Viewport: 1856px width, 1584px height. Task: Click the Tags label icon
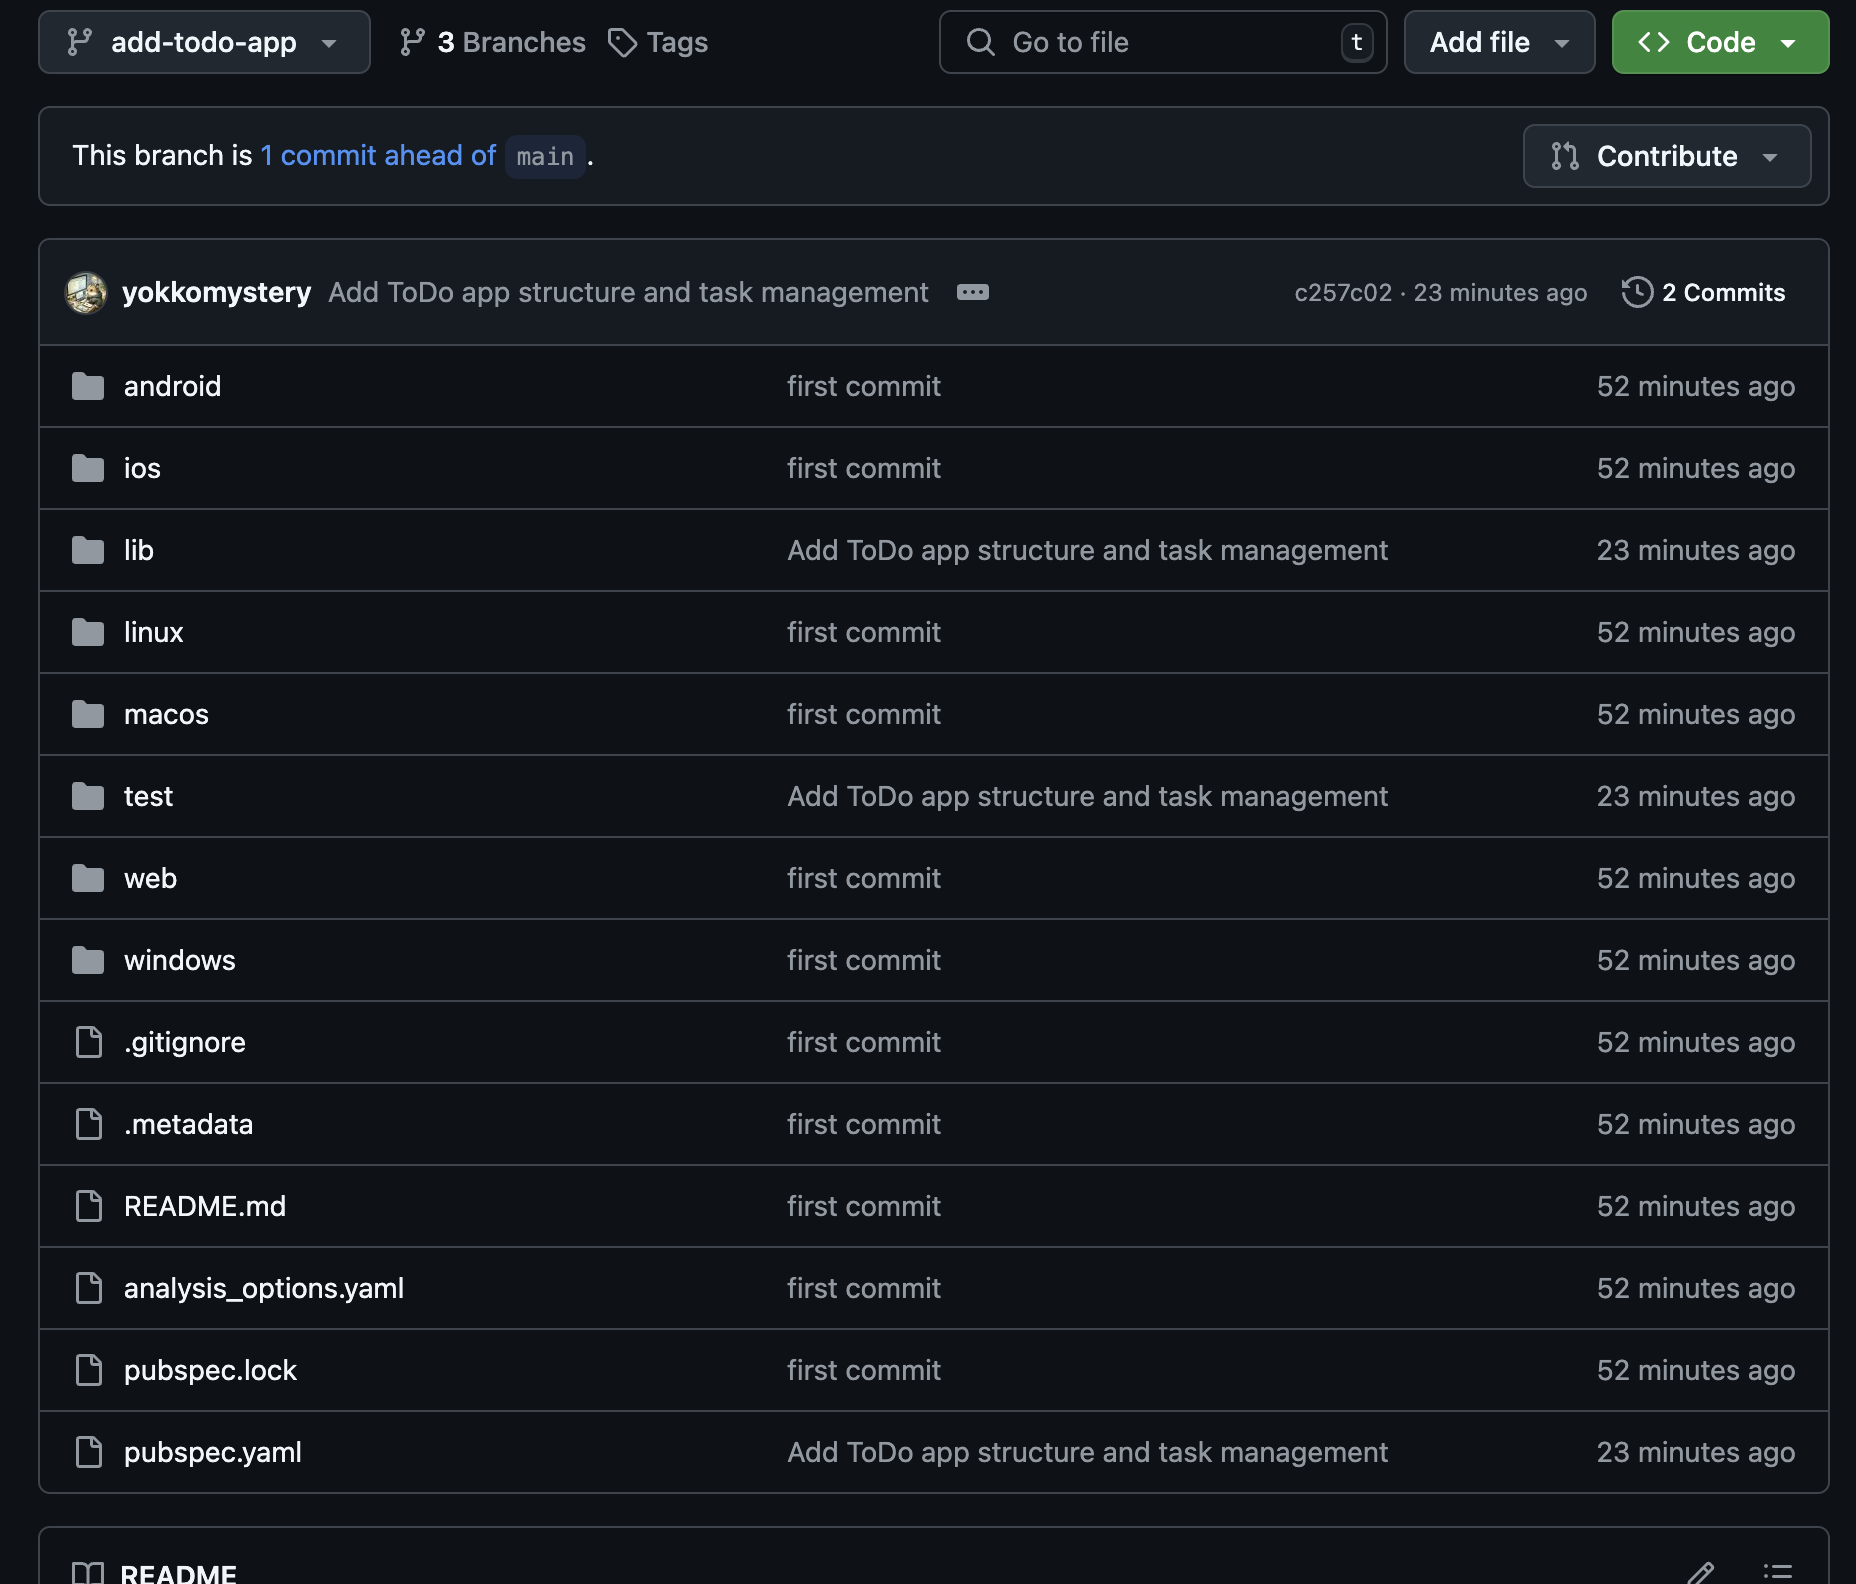click(622, 42)
